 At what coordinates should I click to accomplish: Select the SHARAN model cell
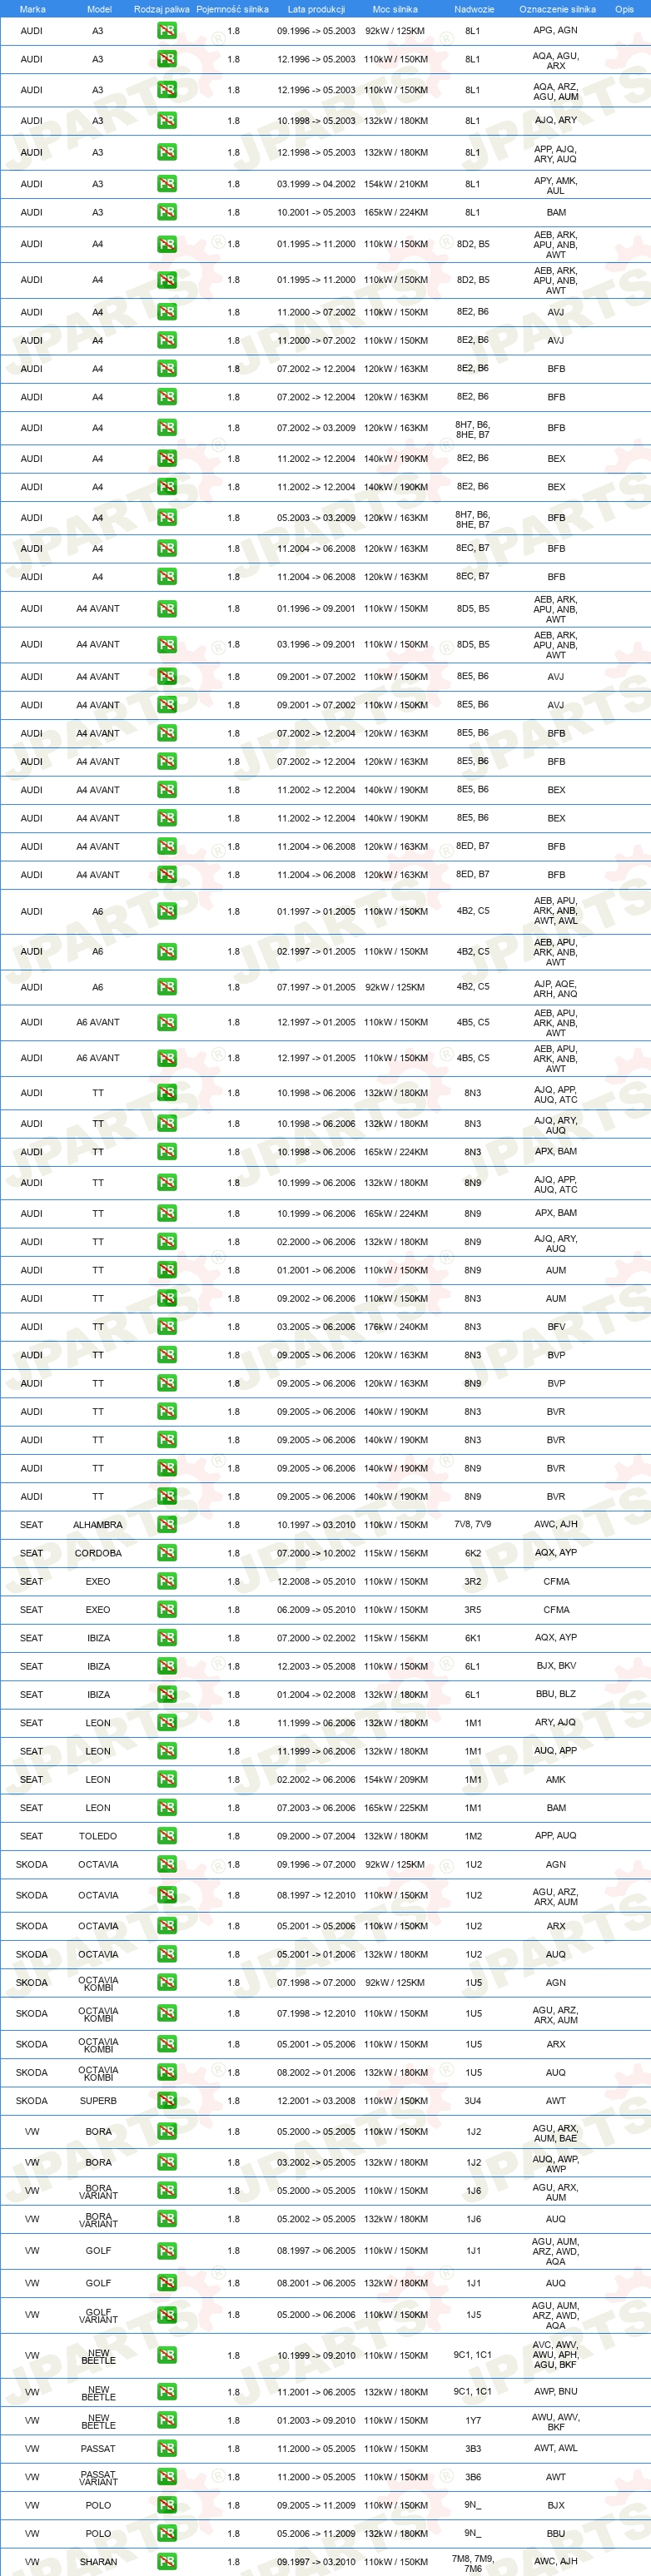(98, 2562)
